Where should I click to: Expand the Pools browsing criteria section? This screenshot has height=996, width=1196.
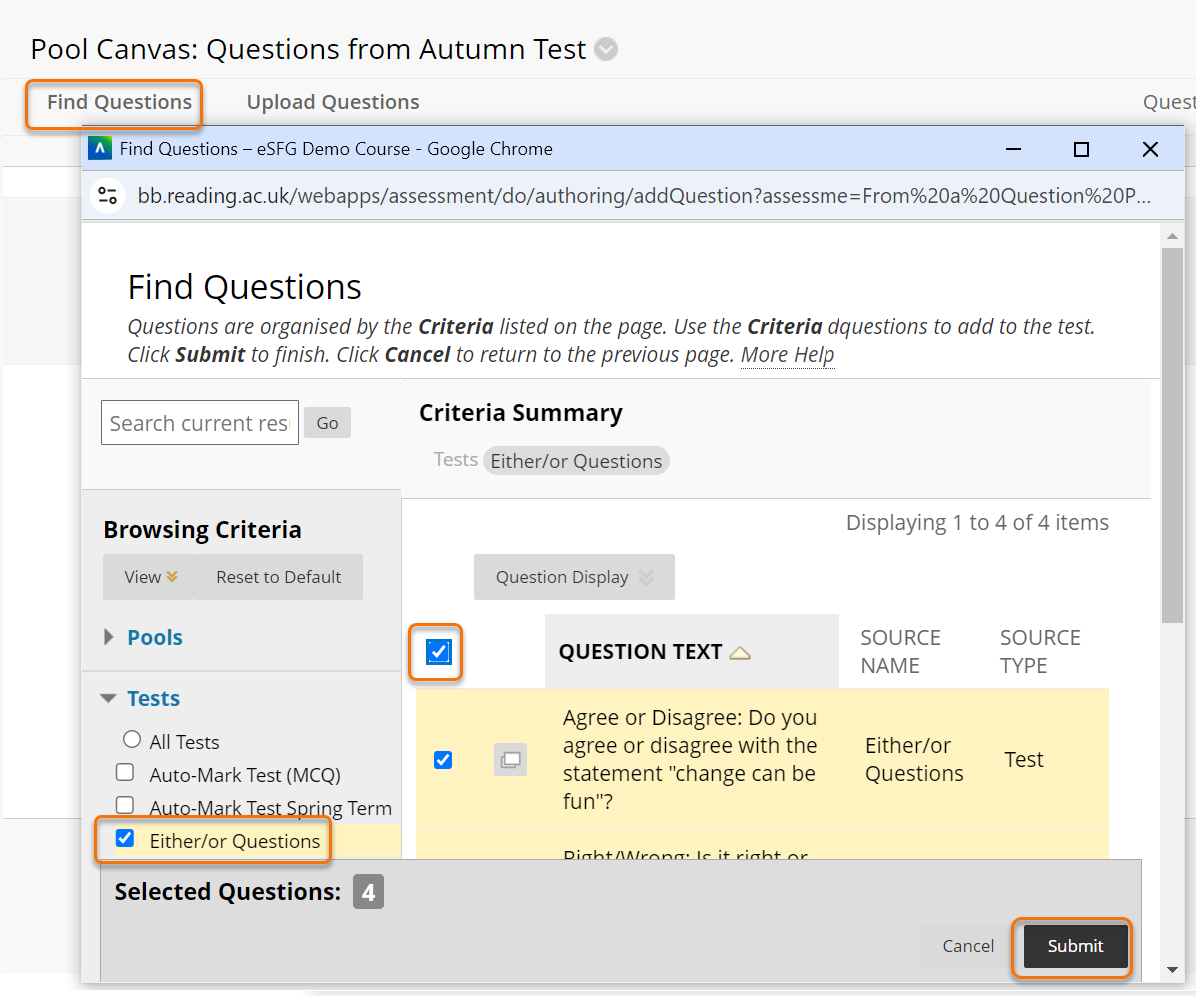coord(110,637)
